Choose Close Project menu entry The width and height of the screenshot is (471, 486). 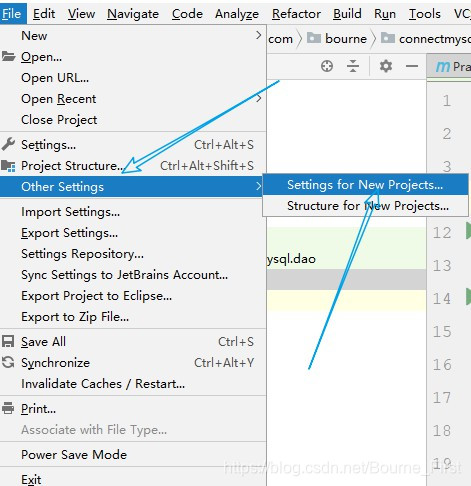(x=133, y=120)
